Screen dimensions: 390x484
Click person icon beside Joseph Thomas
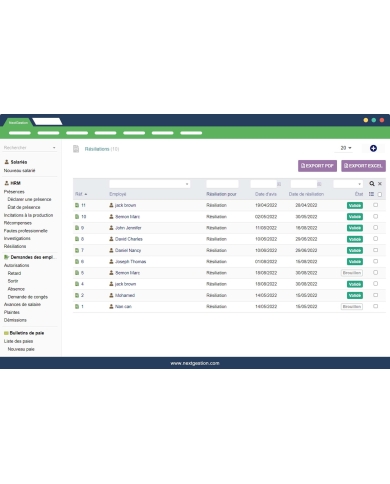tap(111, 261)
